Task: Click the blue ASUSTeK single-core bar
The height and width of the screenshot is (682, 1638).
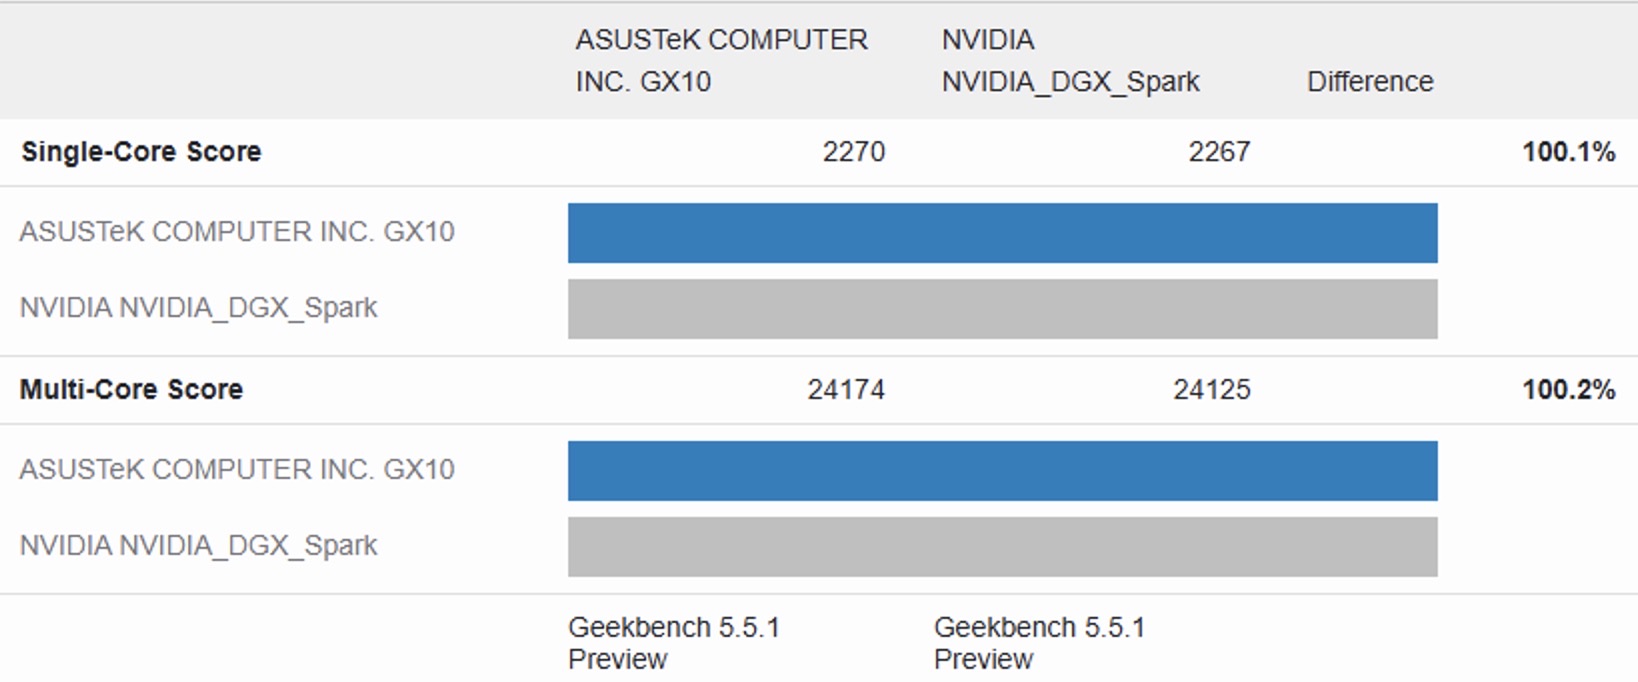Action: click(1002, 233)
